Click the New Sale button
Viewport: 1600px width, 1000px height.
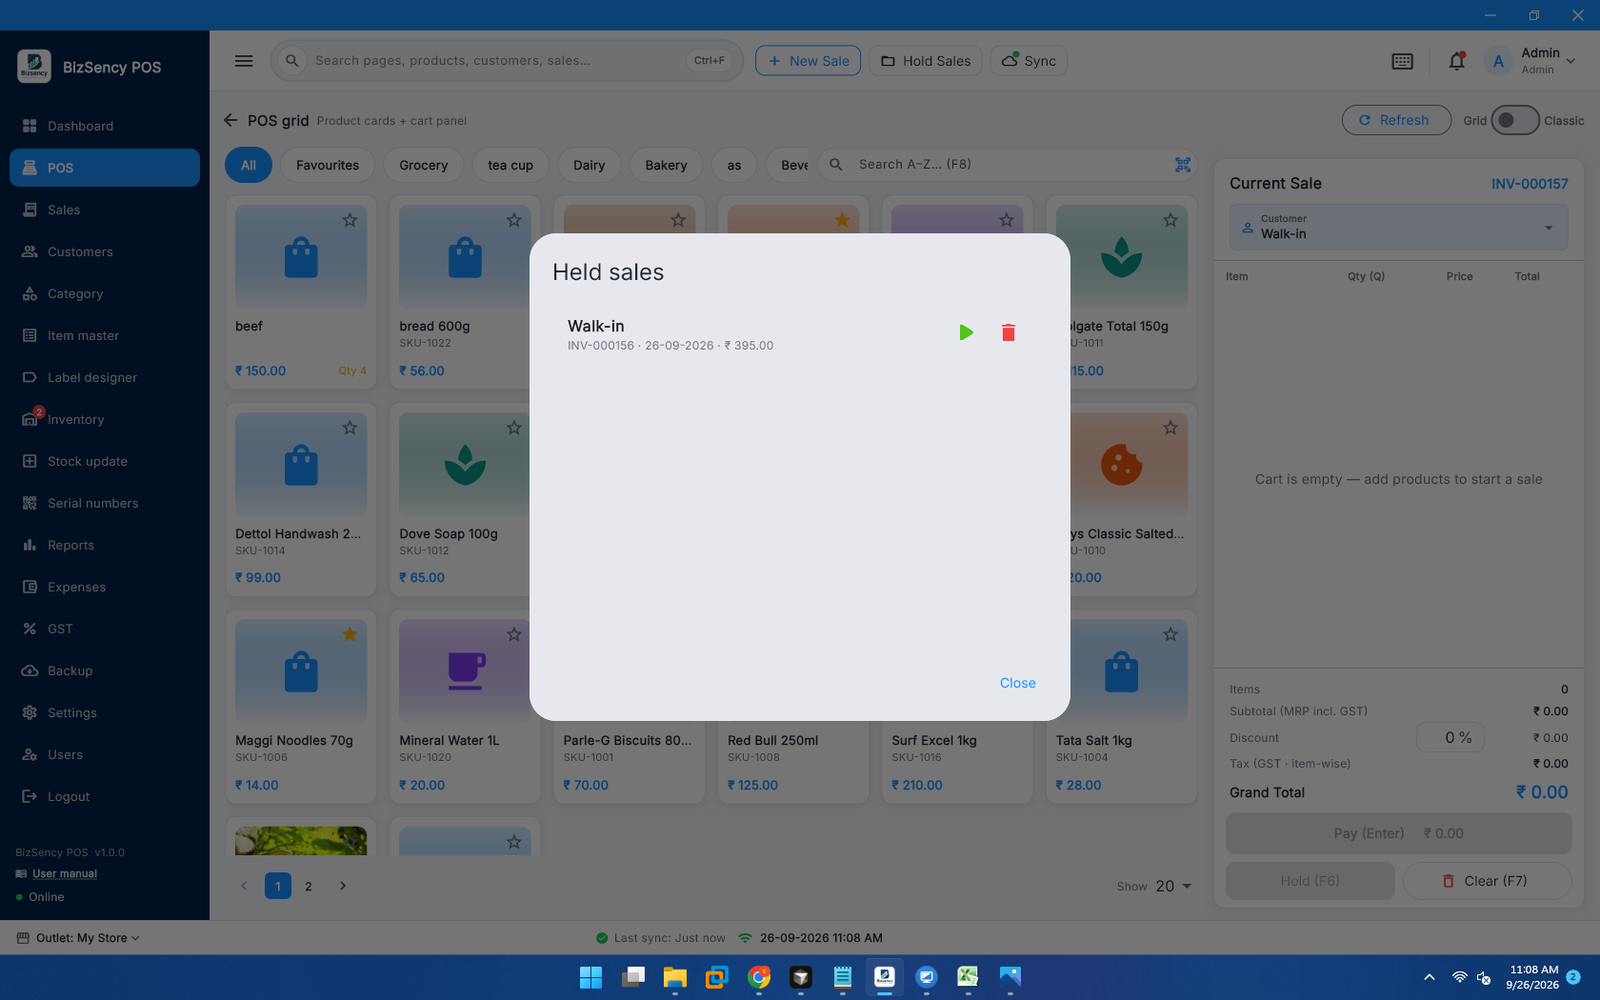(x=808, y=61)
